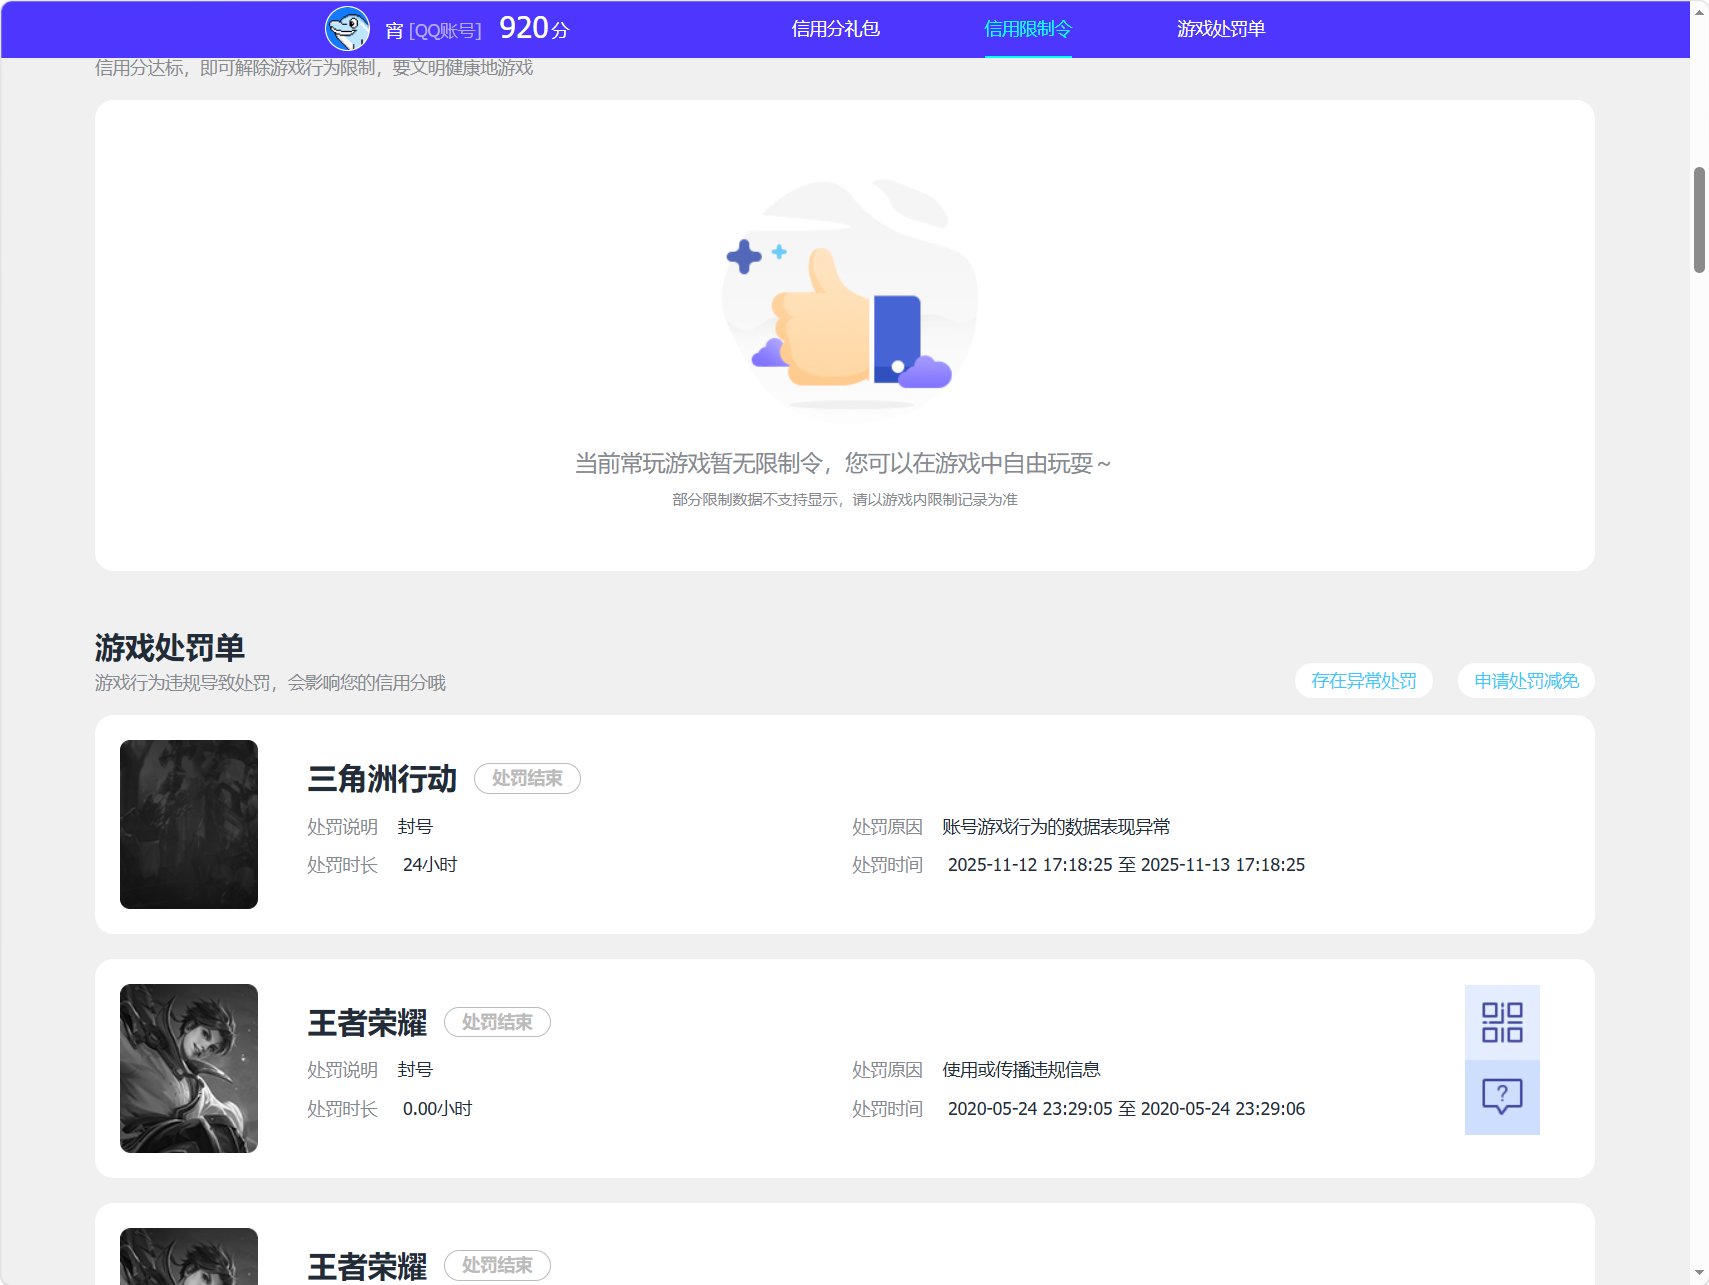The width and height of the screenshot is (1709, 1285).
Task: Click the reason 账号游戏行为的数据表现异常
Action: coord(1056,827)
